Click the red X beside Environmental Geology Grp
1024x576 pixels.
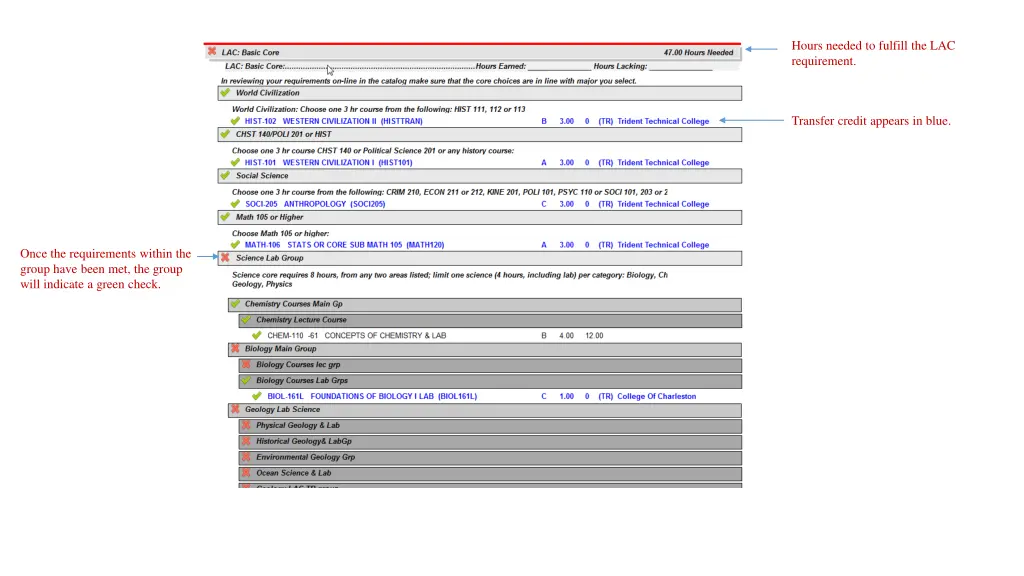click(x=246, y=457)
